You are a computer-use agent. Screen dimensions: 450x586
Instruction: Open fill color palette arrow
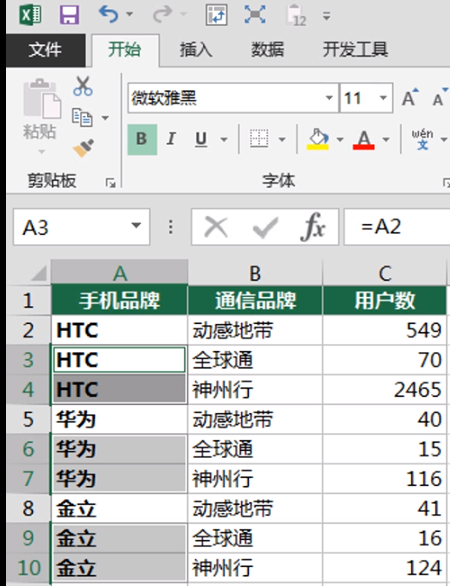click(340, 140)
